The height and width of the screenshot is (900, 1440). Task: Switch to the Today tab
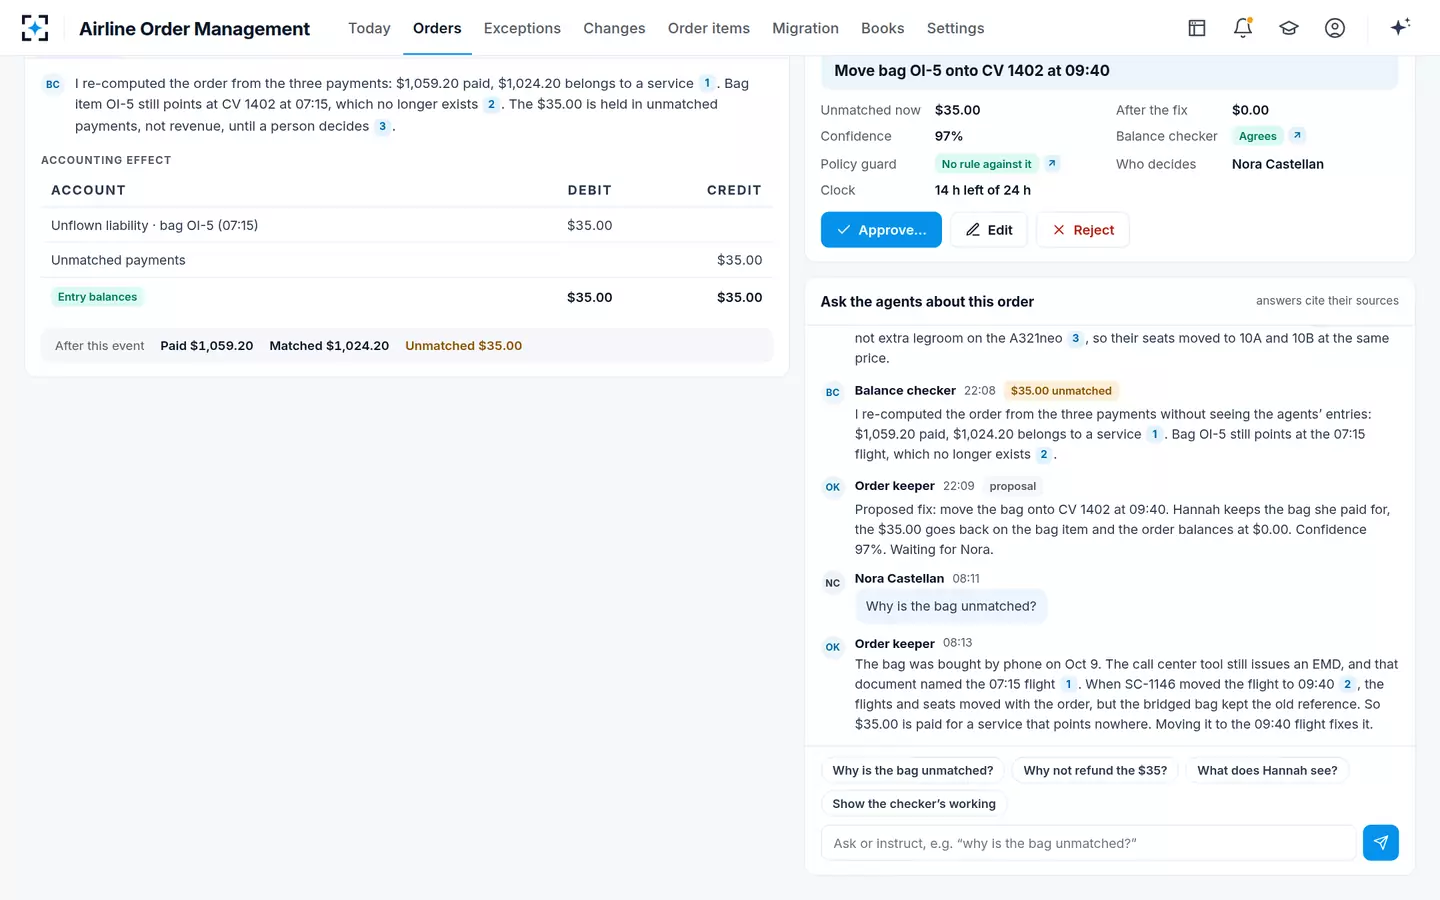click(369, 28)
